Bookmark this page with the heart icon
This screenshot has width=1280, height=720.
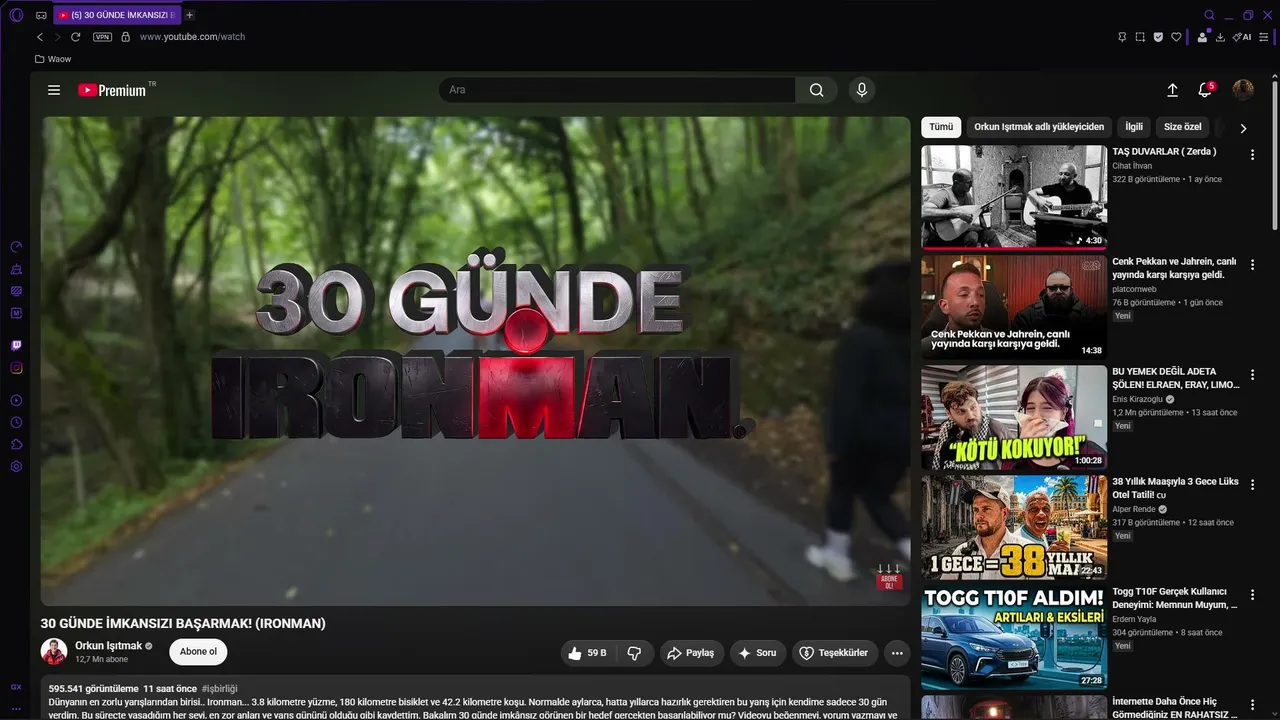1176,37
